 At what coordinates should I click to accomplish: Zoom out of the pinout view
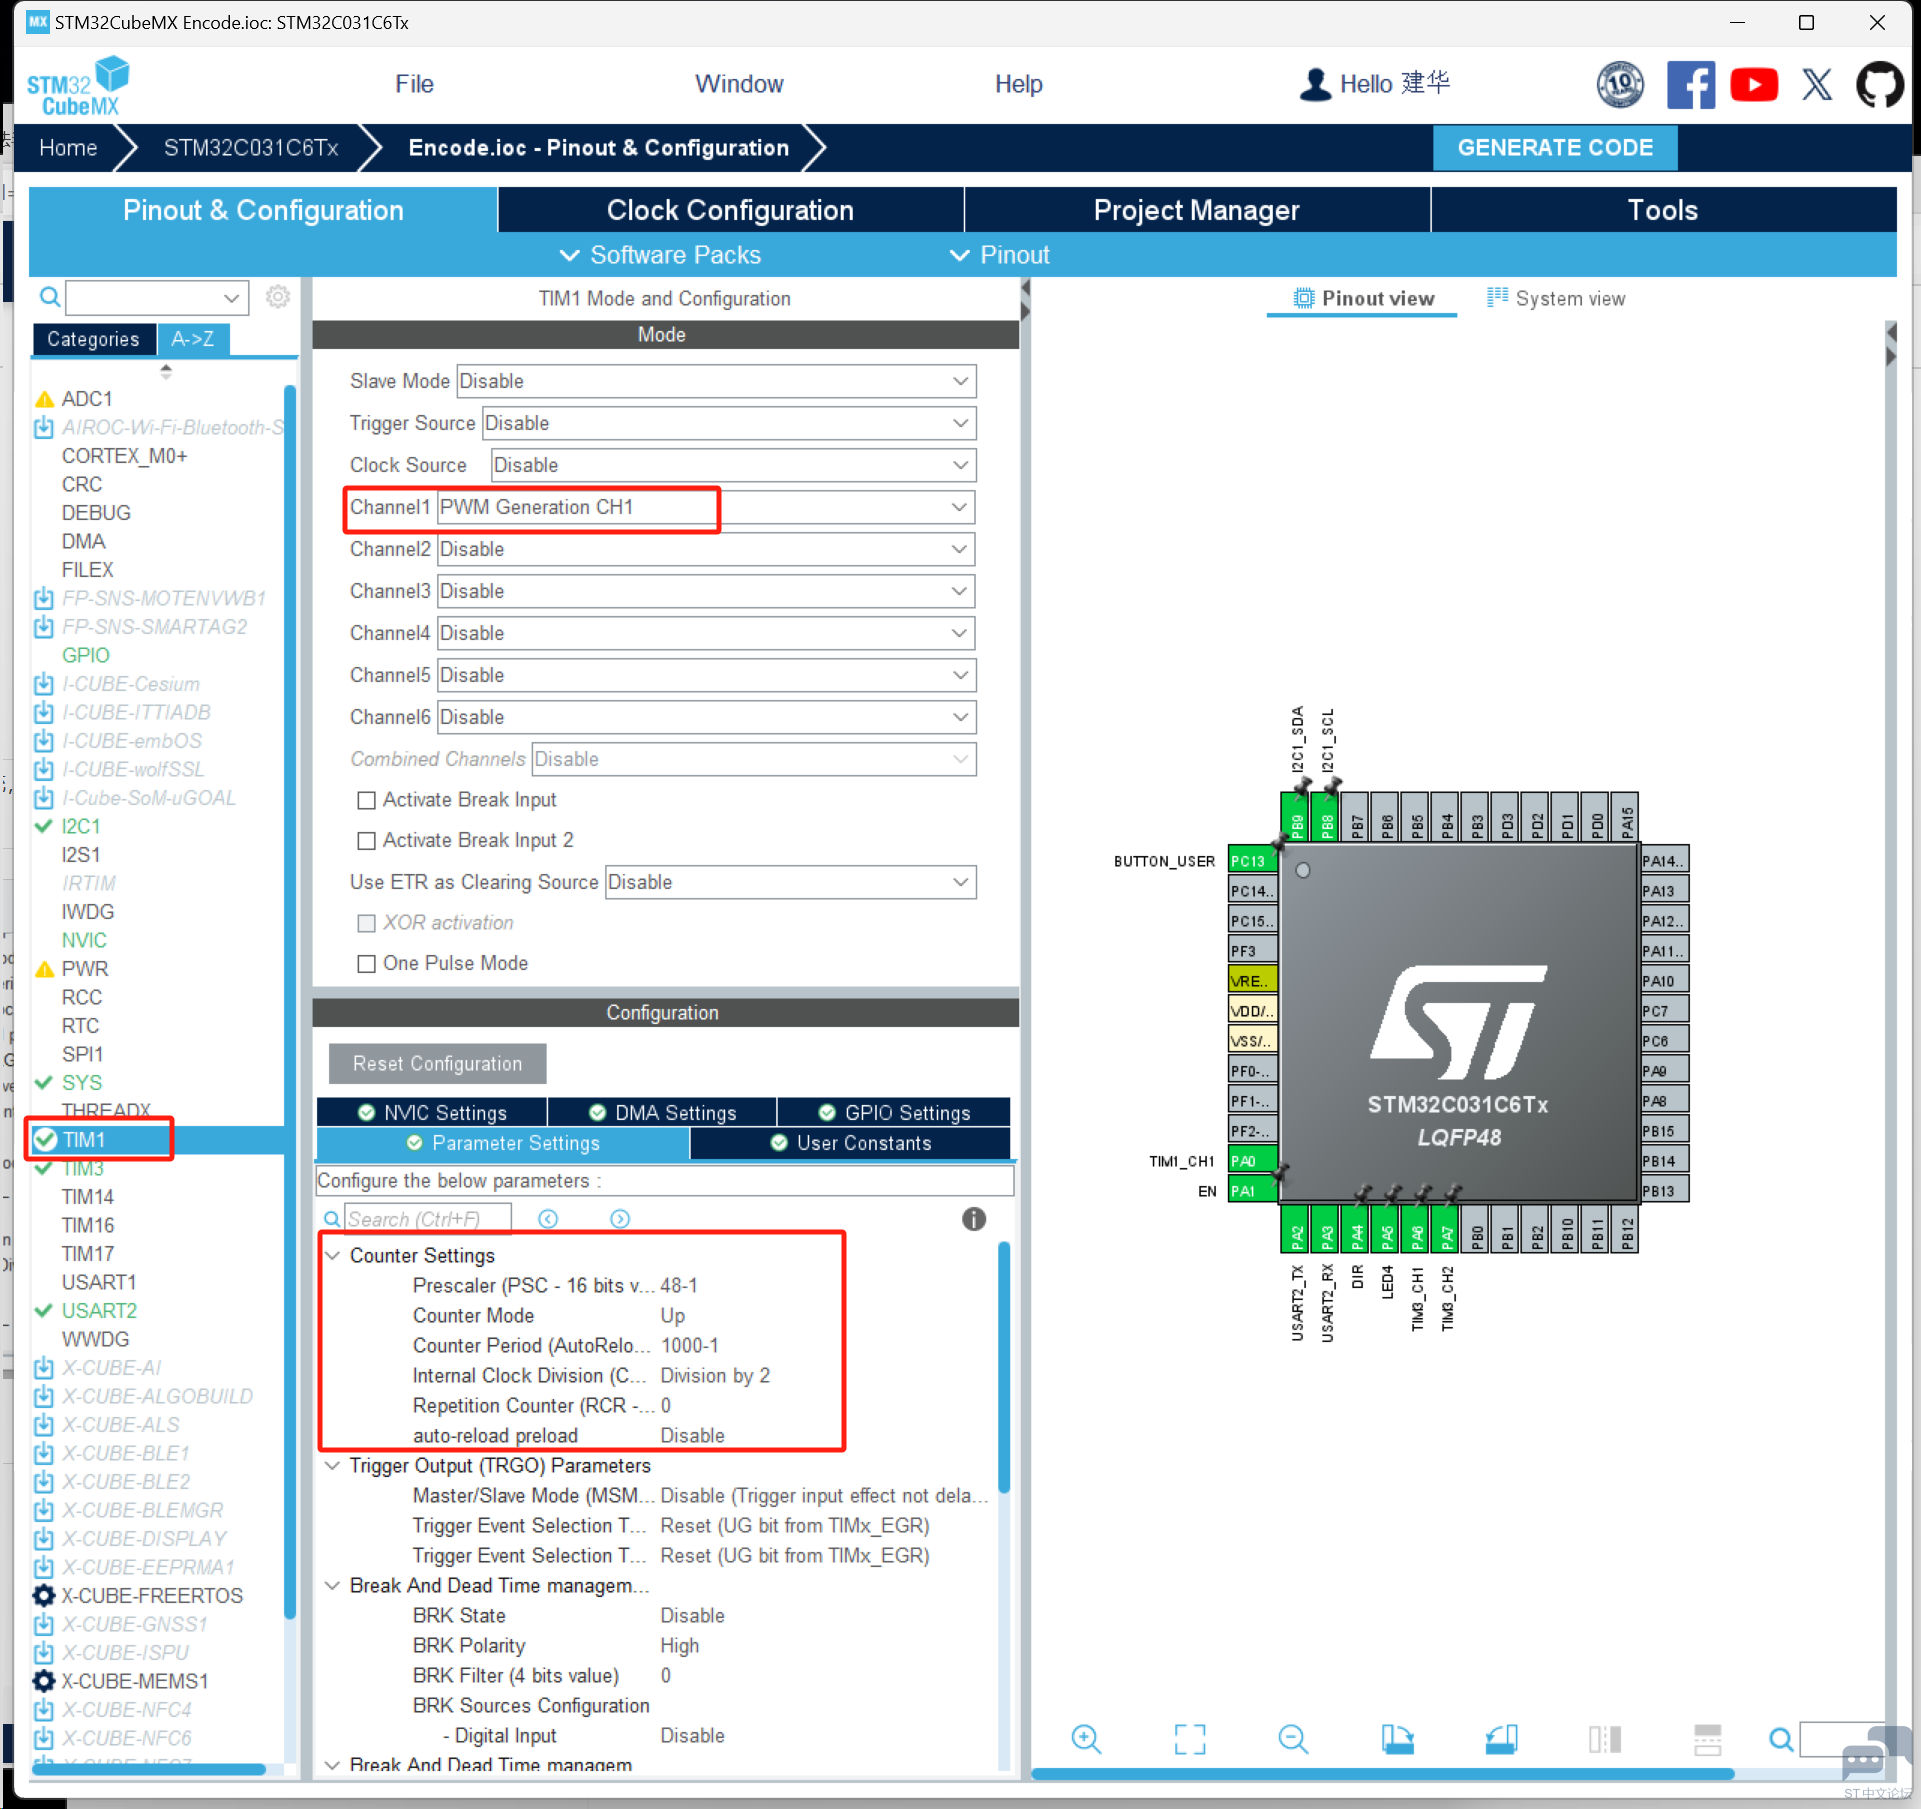click(1293, 1739)
